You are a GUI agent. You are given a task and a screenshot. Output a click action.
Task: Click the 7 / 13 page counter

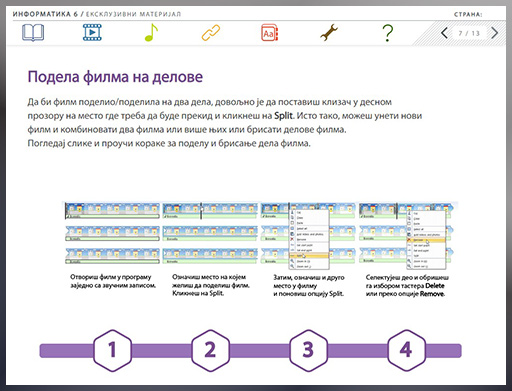[x=469, y=33]
